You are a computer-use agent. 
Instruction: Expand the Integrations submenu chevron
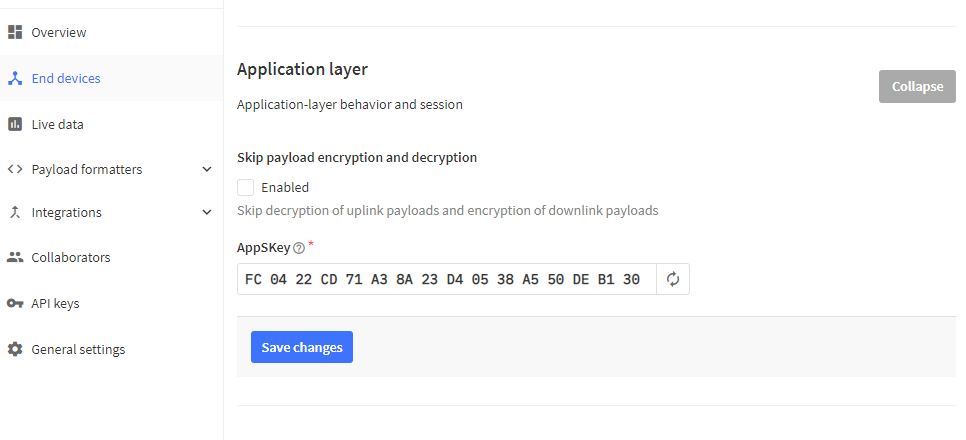click(x=206, y=212)
